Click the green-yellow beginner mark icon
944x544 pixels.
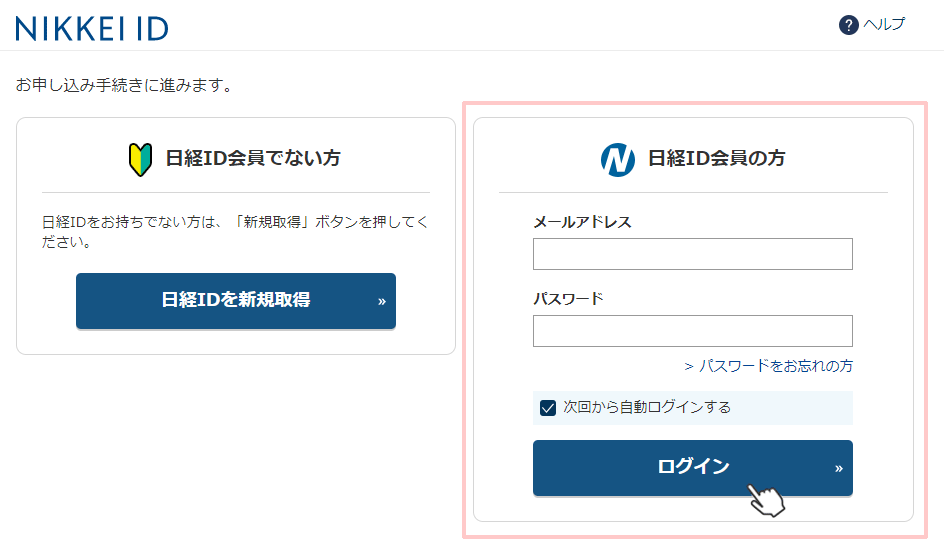click(140, 159)
